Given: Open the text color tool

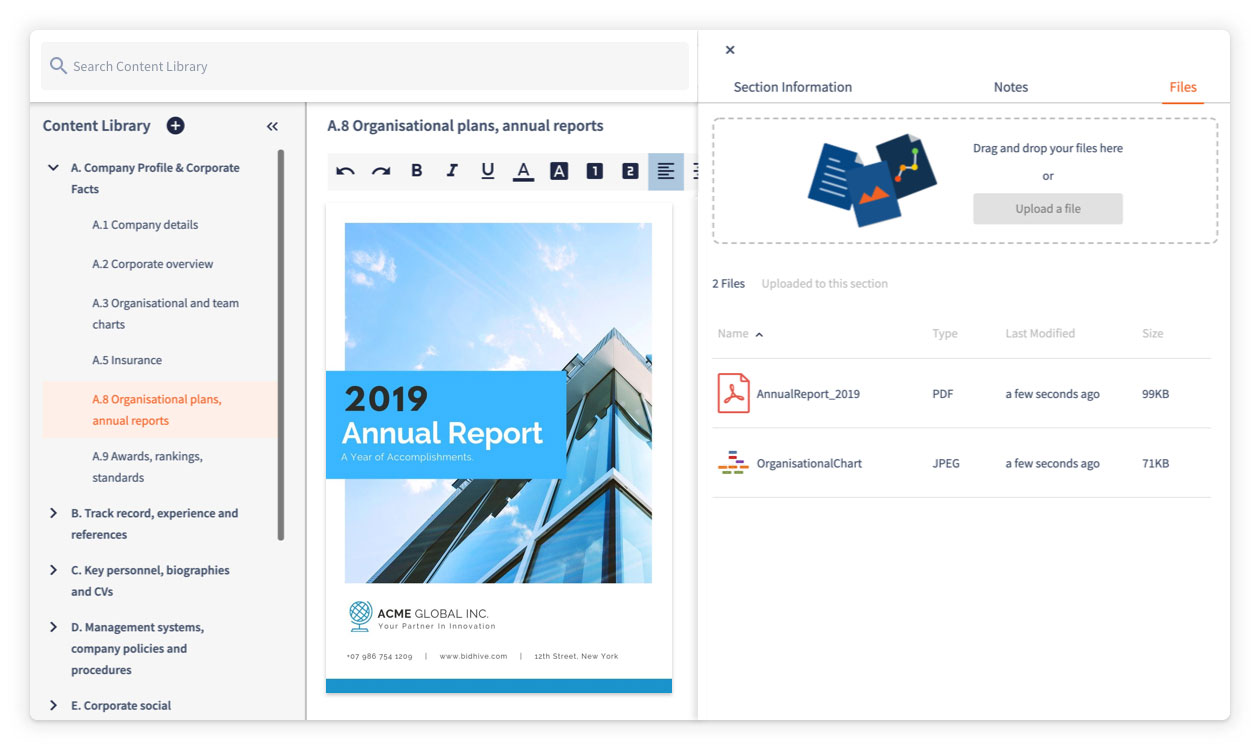Looking at the screenshot, I should point(523,171).
